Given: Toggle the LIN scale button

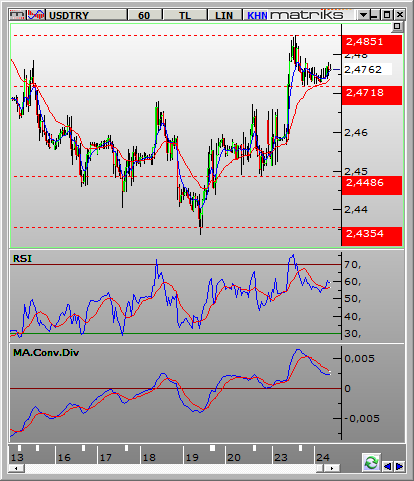Looking at the screenshot, I should pyautogui.click(x=224, y=15).
